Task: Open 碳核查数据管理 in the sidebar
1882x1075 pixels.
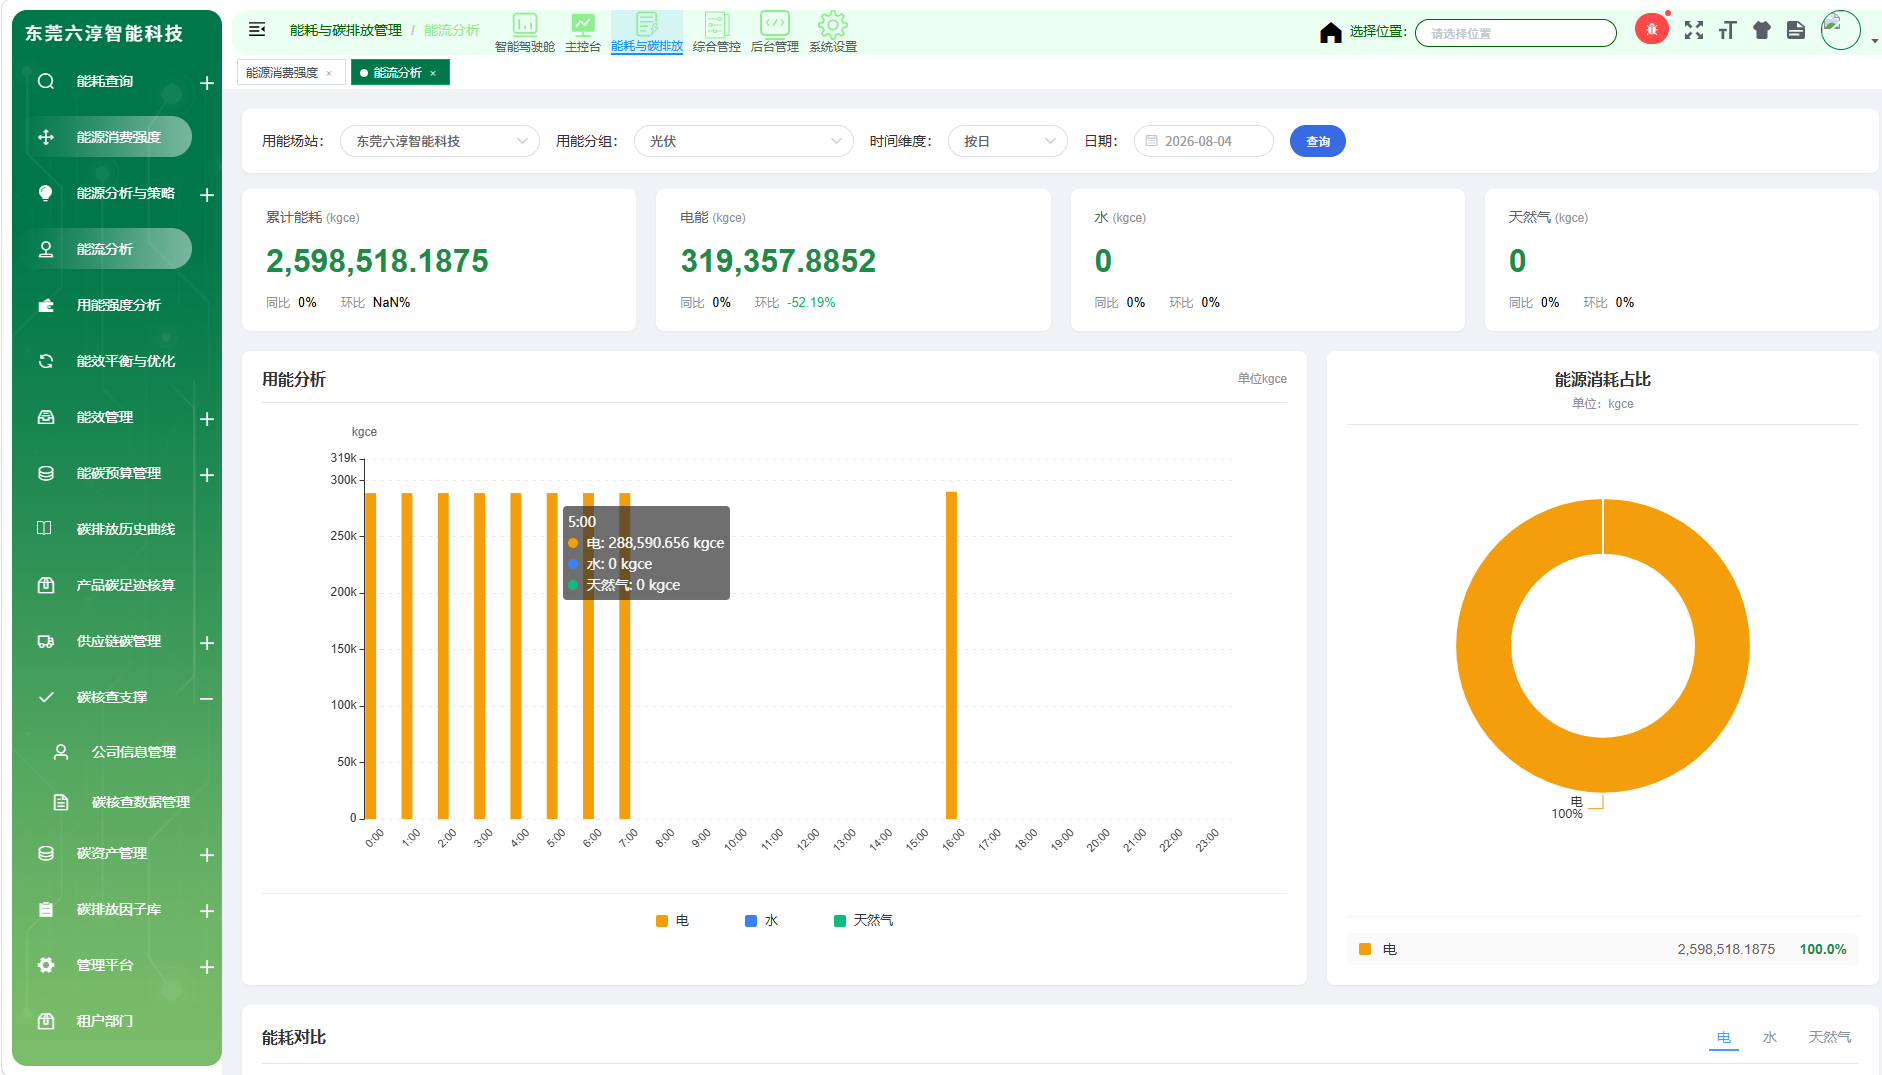Action: pyautogui.click(x=141, y=802)
